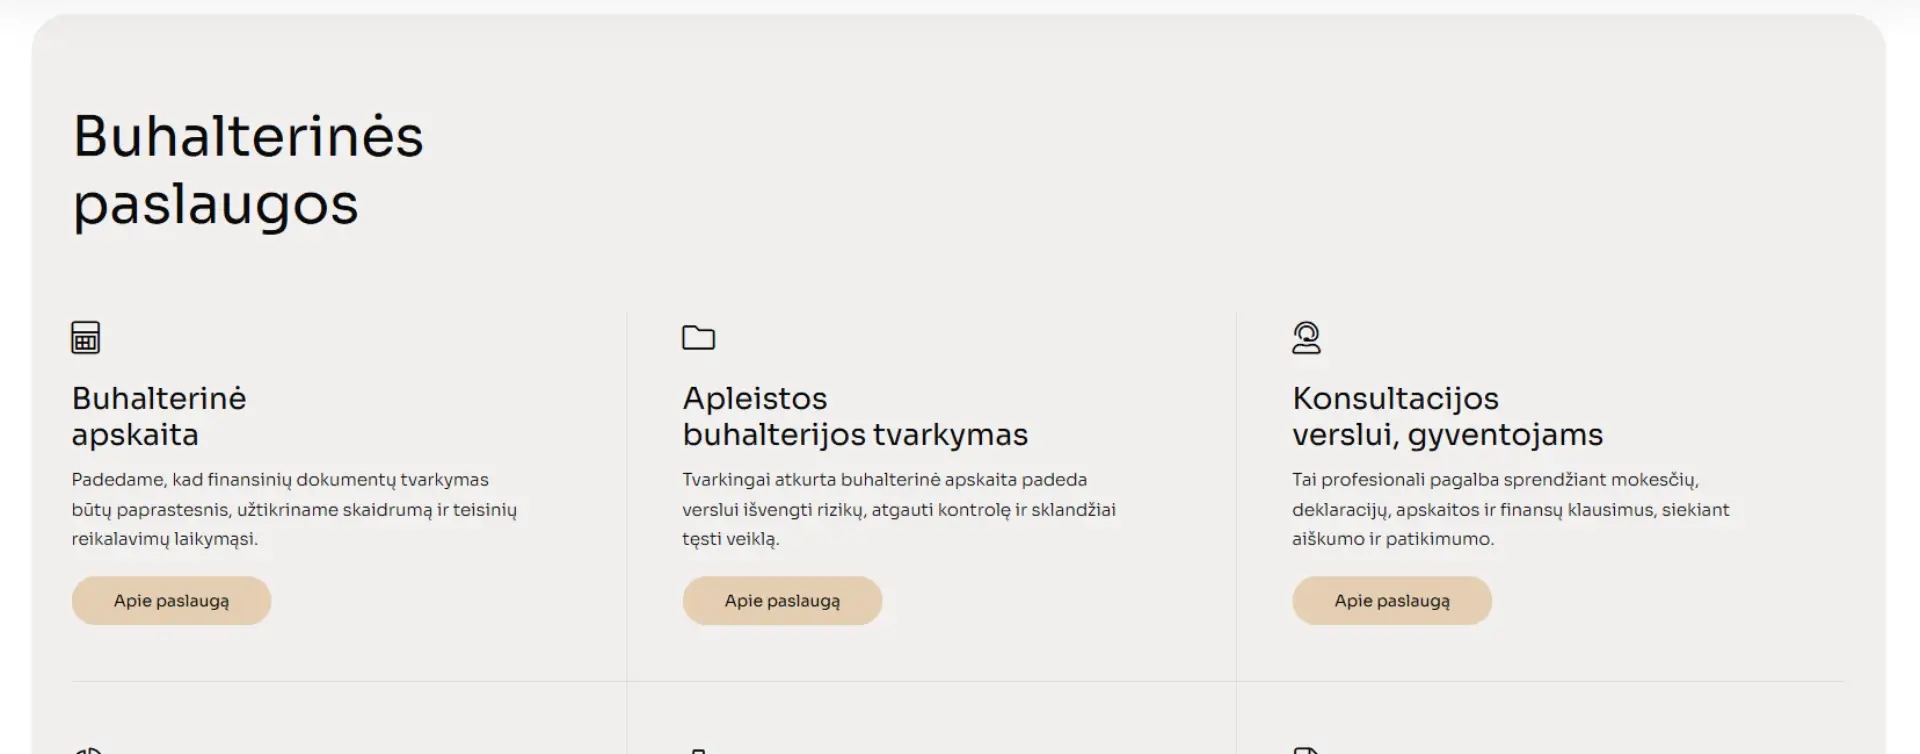
Task: Click the word "paslaugos" in the main heading
Action: (216, 205)
